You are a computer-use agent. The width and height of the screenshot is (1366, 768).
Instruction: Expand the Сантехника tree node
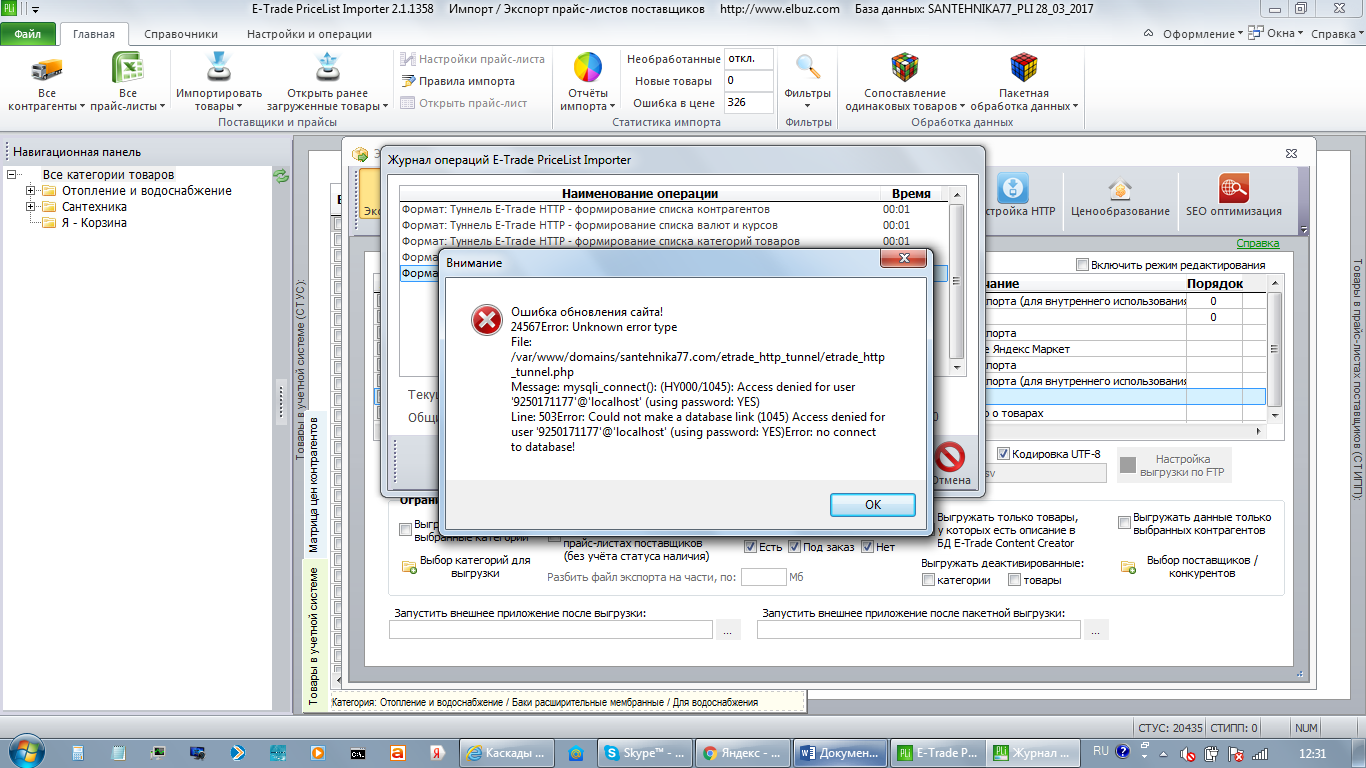tap(31, 207)
